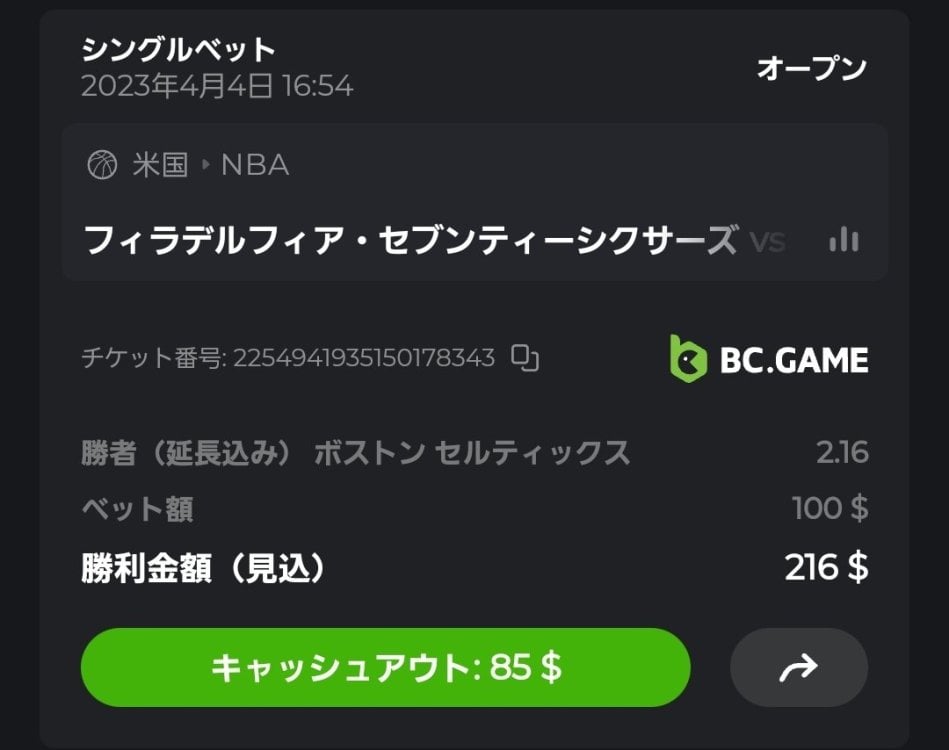
Task: Click the ボストン セルティックス selection
Action: 472,453
